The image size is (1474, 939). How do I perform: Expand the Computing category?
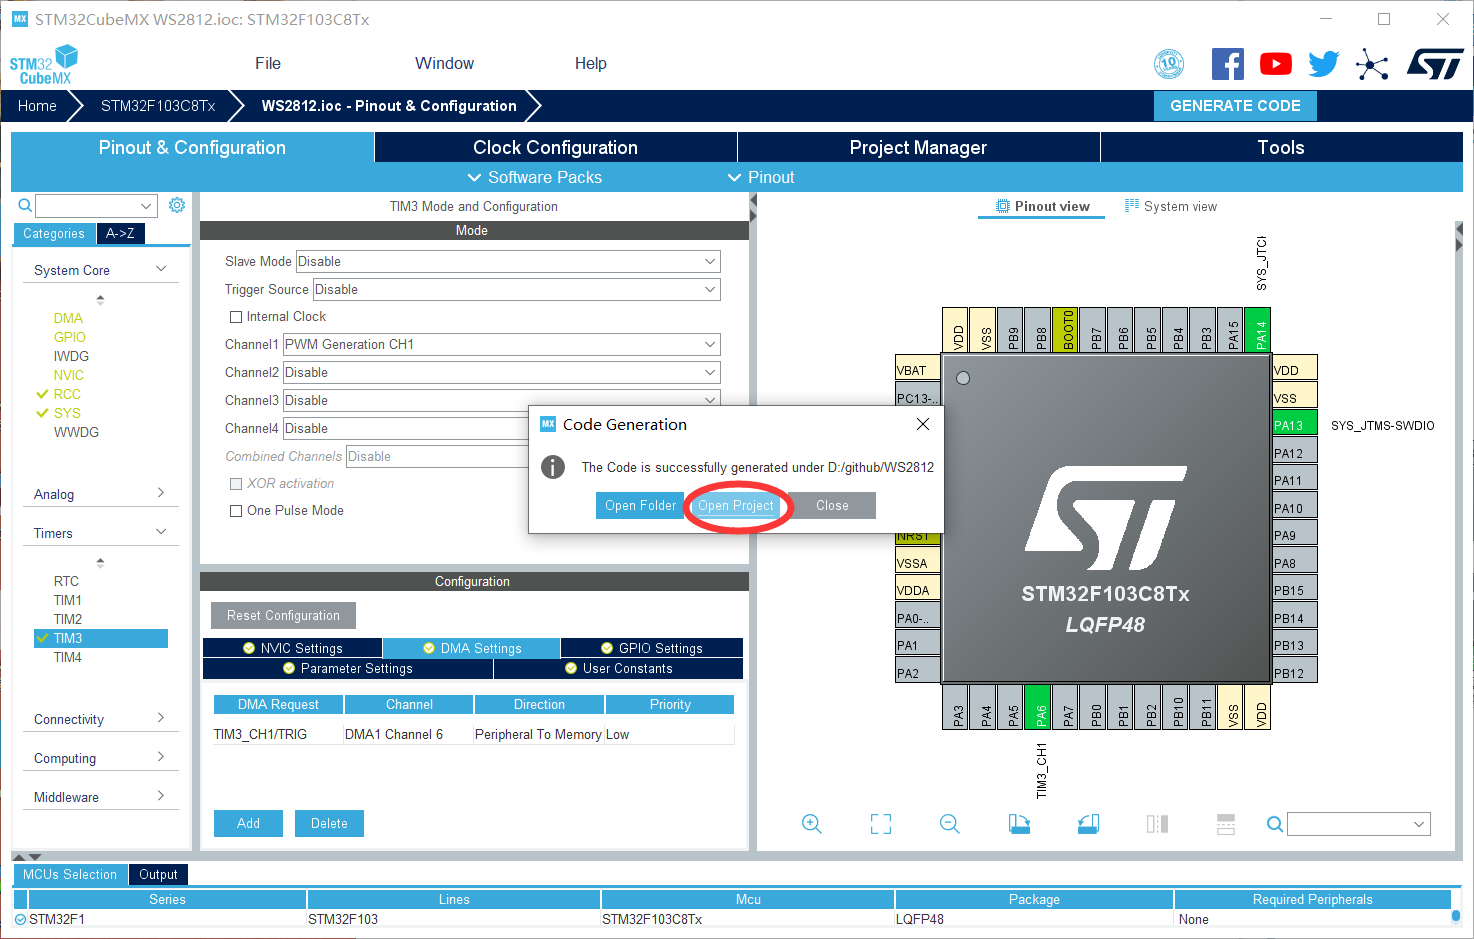coord(100,758)
